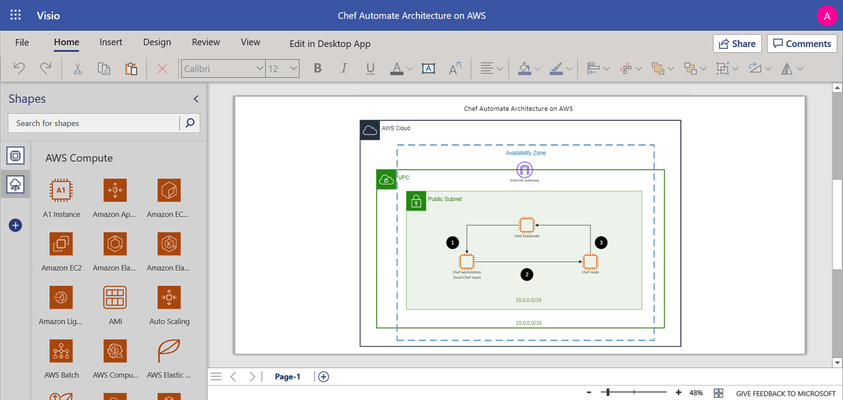Screen dimensions: 843x400
Task: Open the Bring to Front dropdown
Action: (662, 68)
